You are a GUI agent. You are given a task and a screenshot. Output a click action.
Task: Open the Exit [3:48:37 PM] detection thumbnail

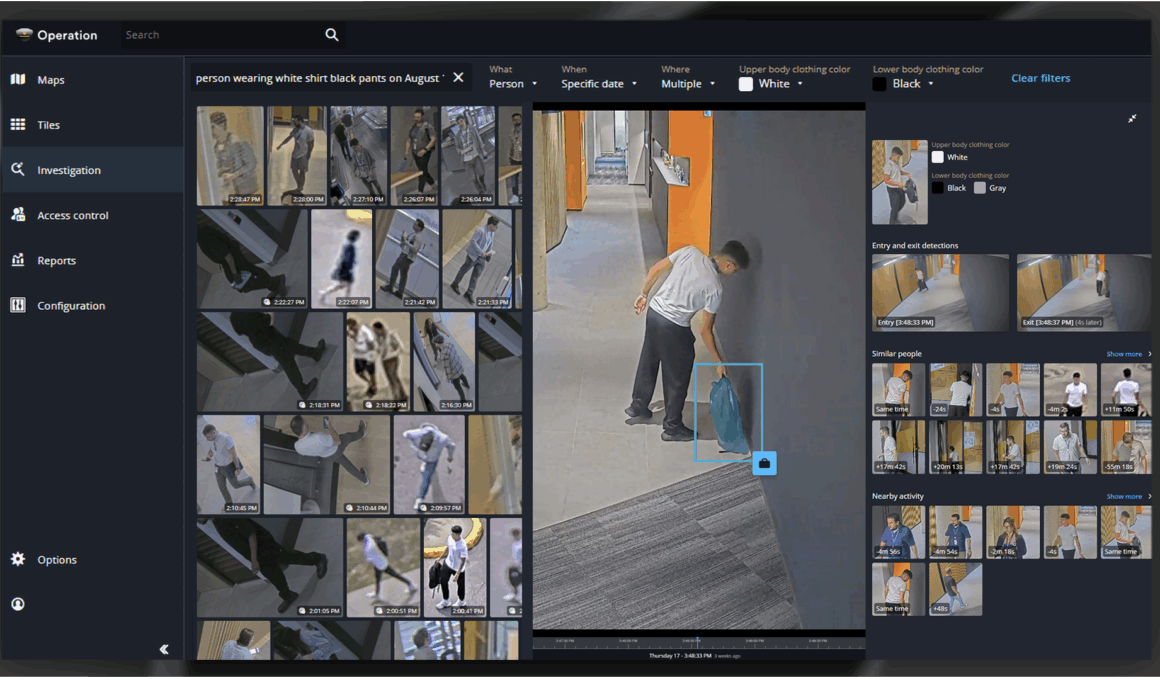tap(1084, 292)
